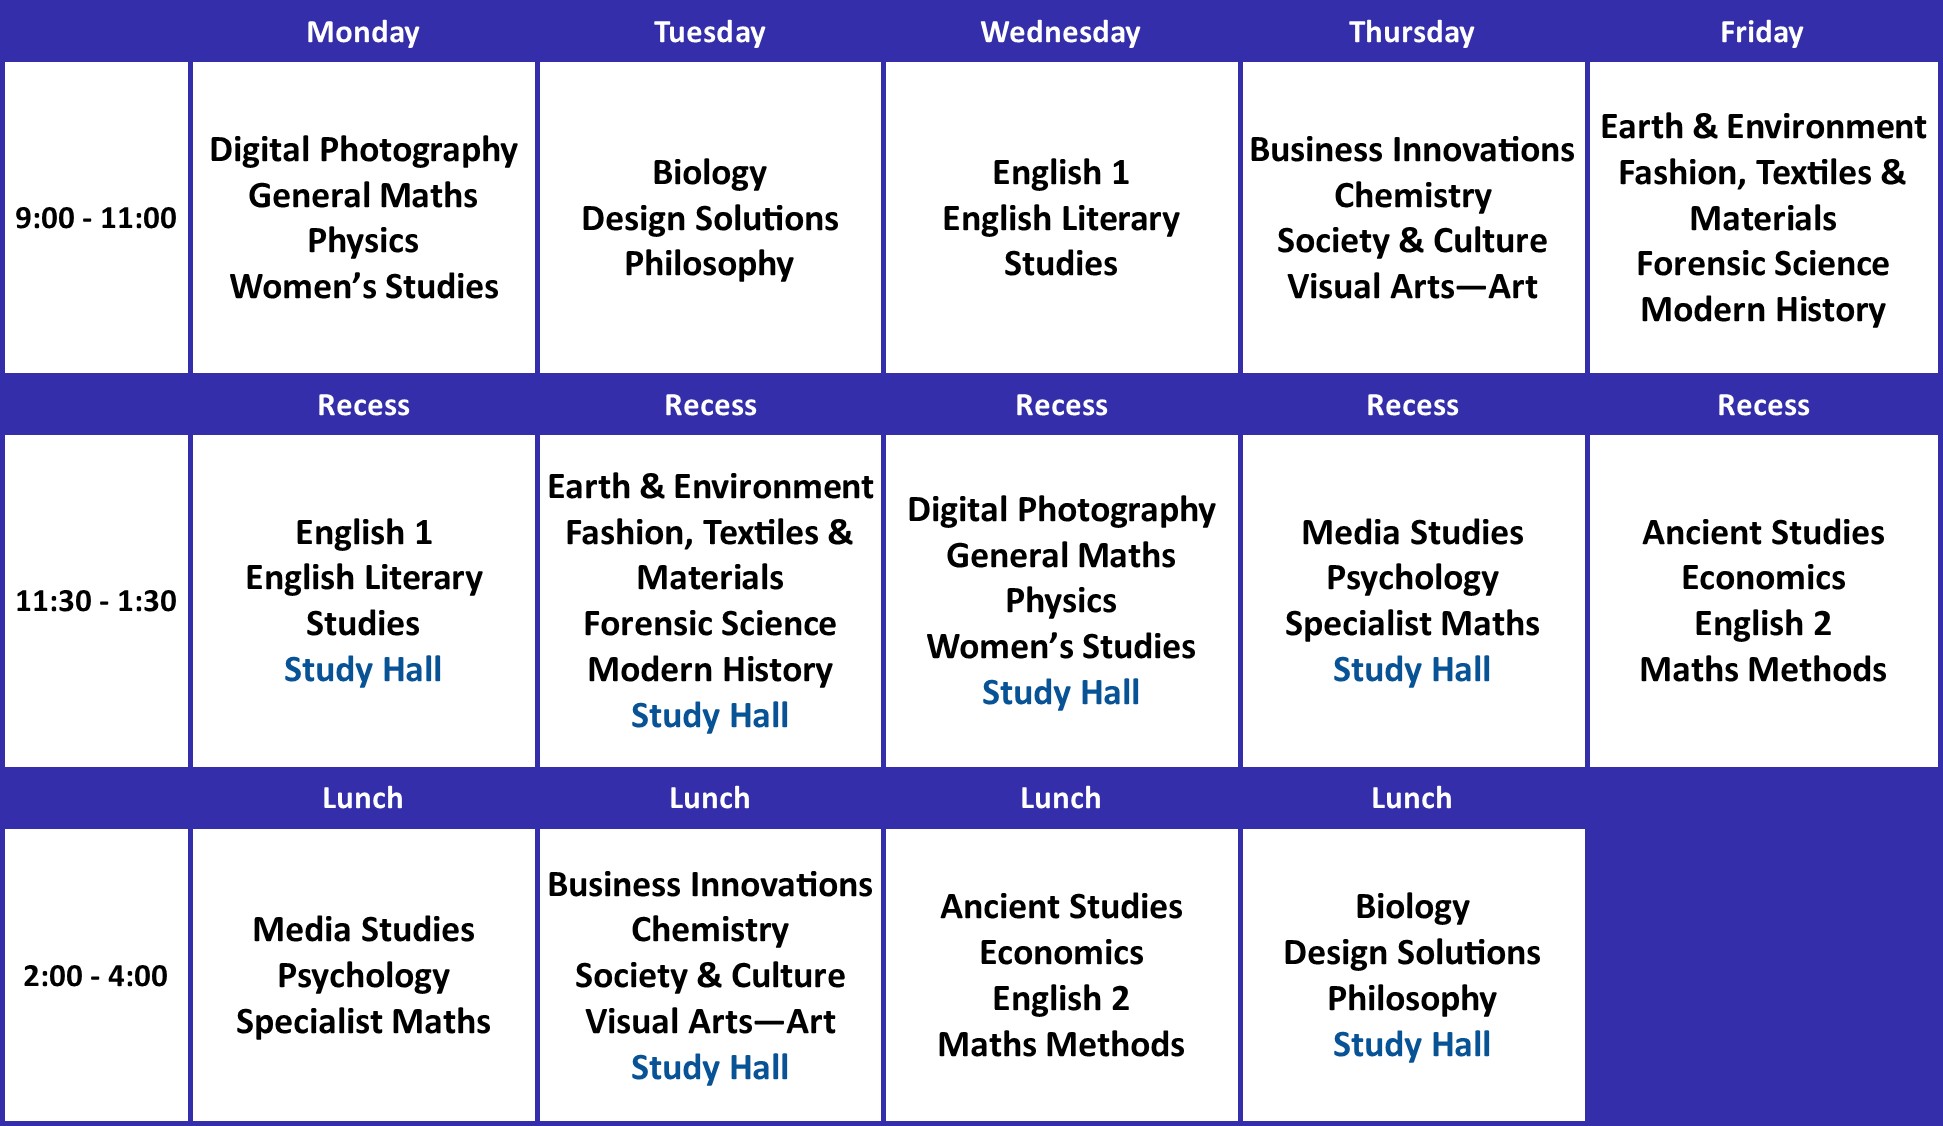Open Study Hall link in Tuesday 2:00 session
1943x1126 pixels.
point(709,1067)
